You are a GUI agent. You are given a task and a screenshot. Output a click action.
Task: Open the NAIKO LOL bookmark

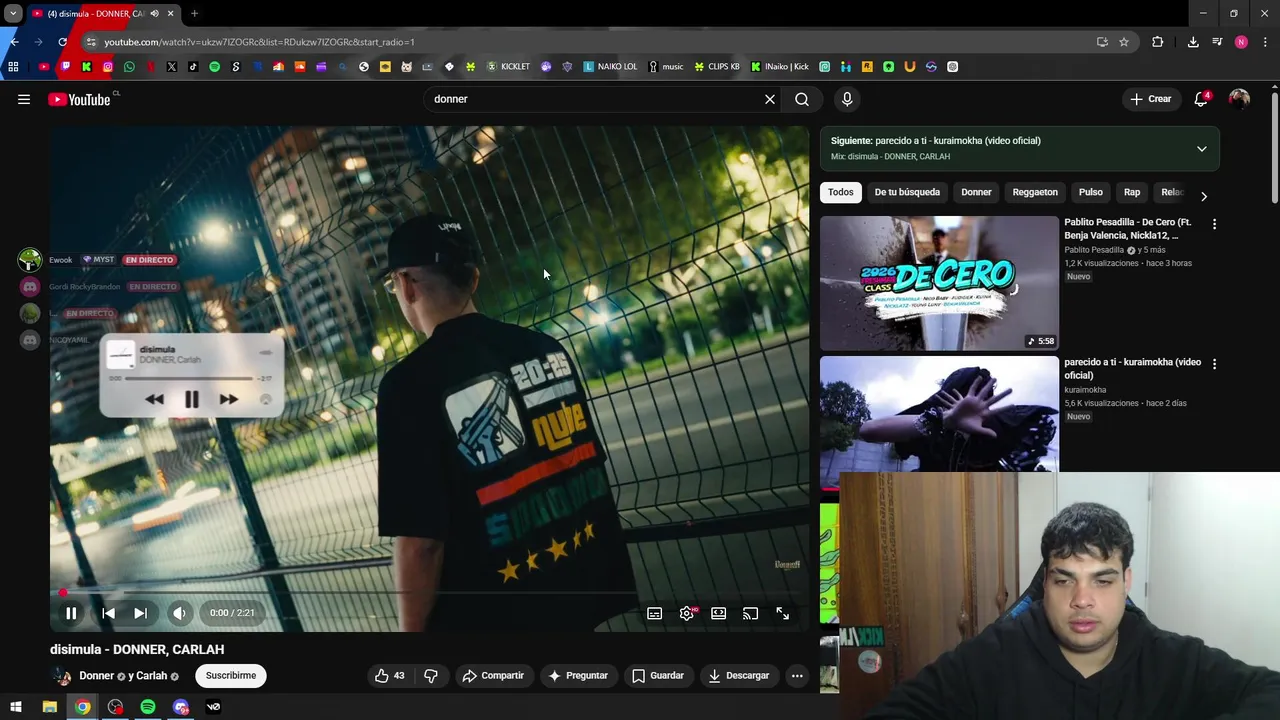click(x=610, y=67)
